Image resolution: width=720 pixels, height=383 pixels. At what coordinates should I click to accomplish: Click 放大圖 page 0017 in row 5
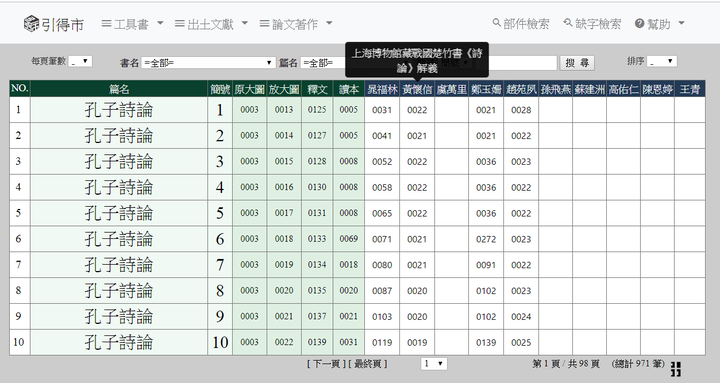tap(284, 213)
